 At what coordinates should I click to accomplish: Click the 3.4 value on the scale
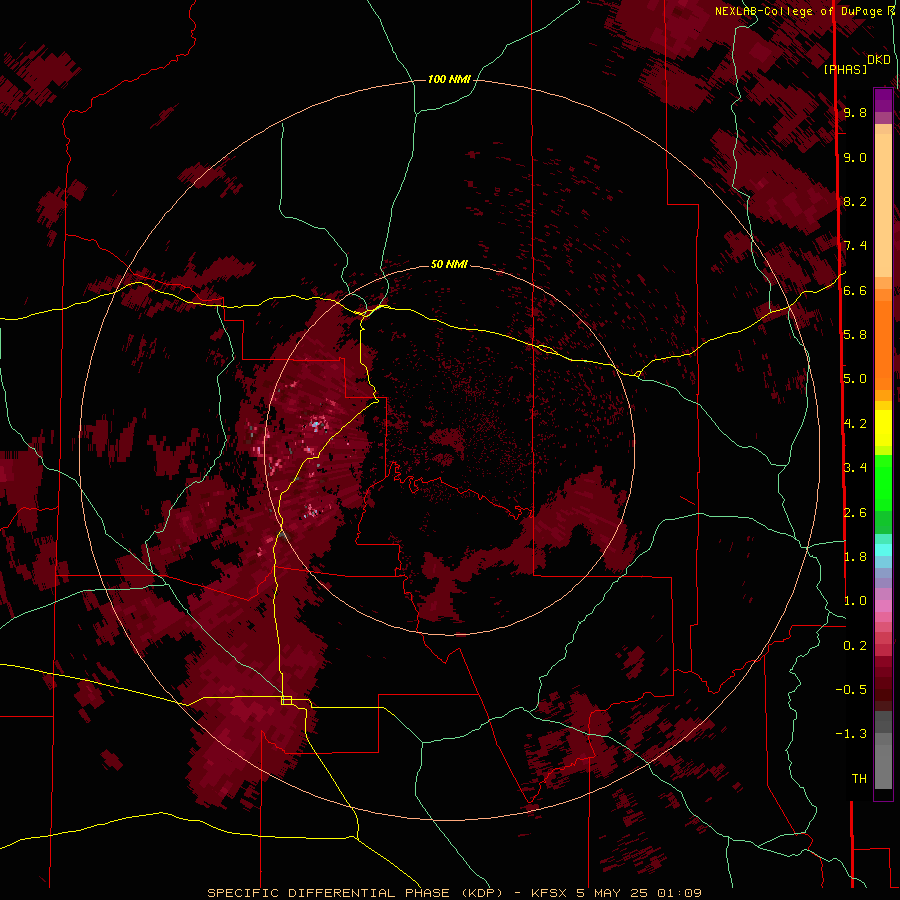(855, 468)
